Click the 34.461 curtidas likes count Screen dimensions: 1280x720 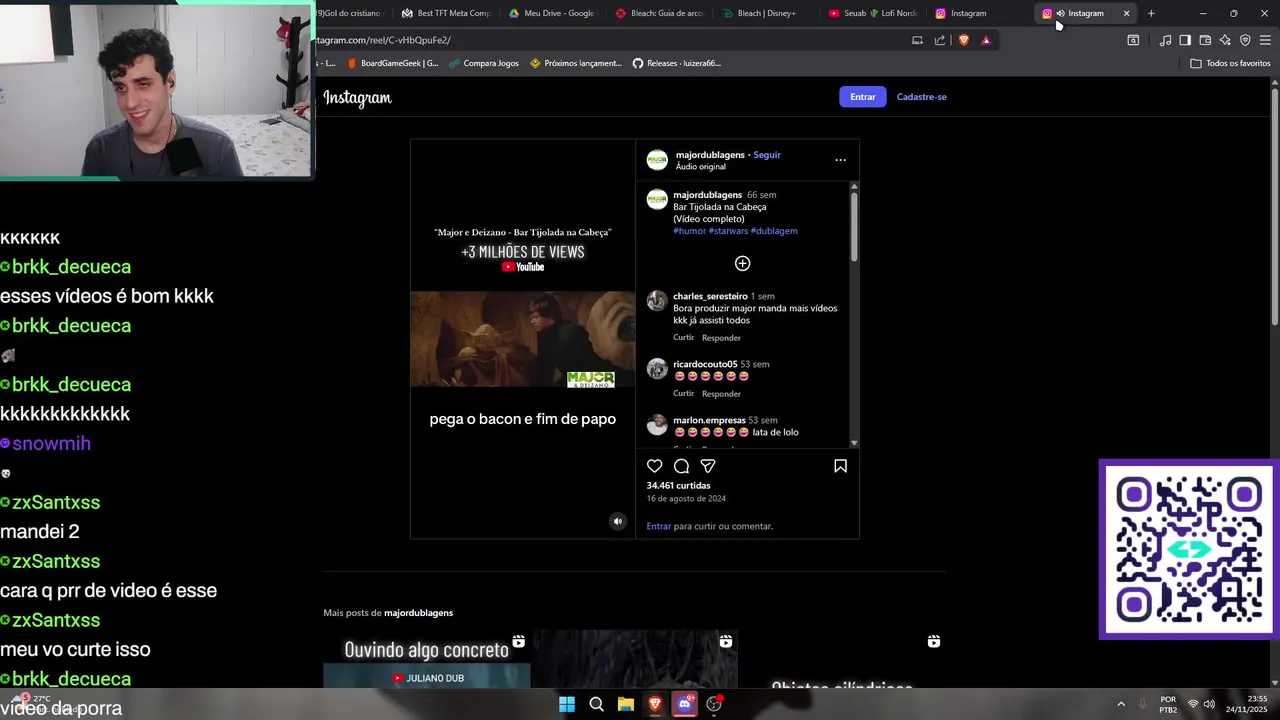point(678,486)
